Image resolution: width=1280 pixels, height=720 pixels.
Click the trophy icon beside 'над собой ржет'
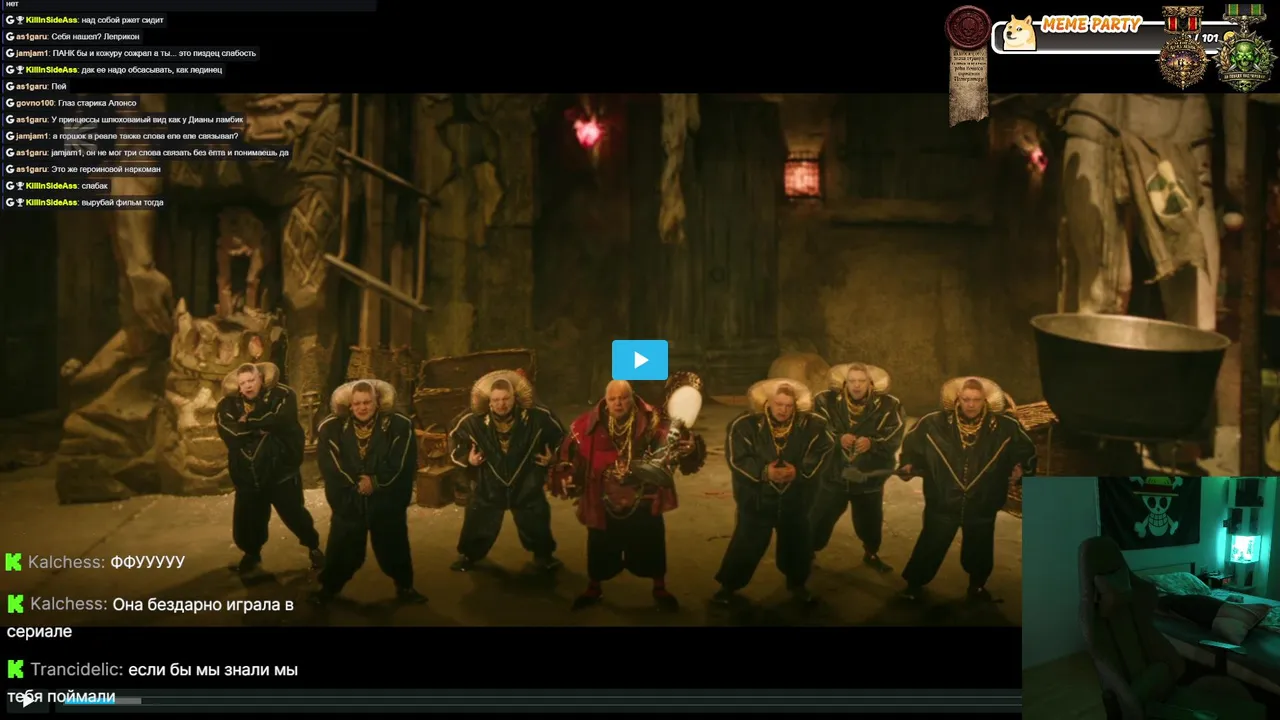(x=20, y=20)
